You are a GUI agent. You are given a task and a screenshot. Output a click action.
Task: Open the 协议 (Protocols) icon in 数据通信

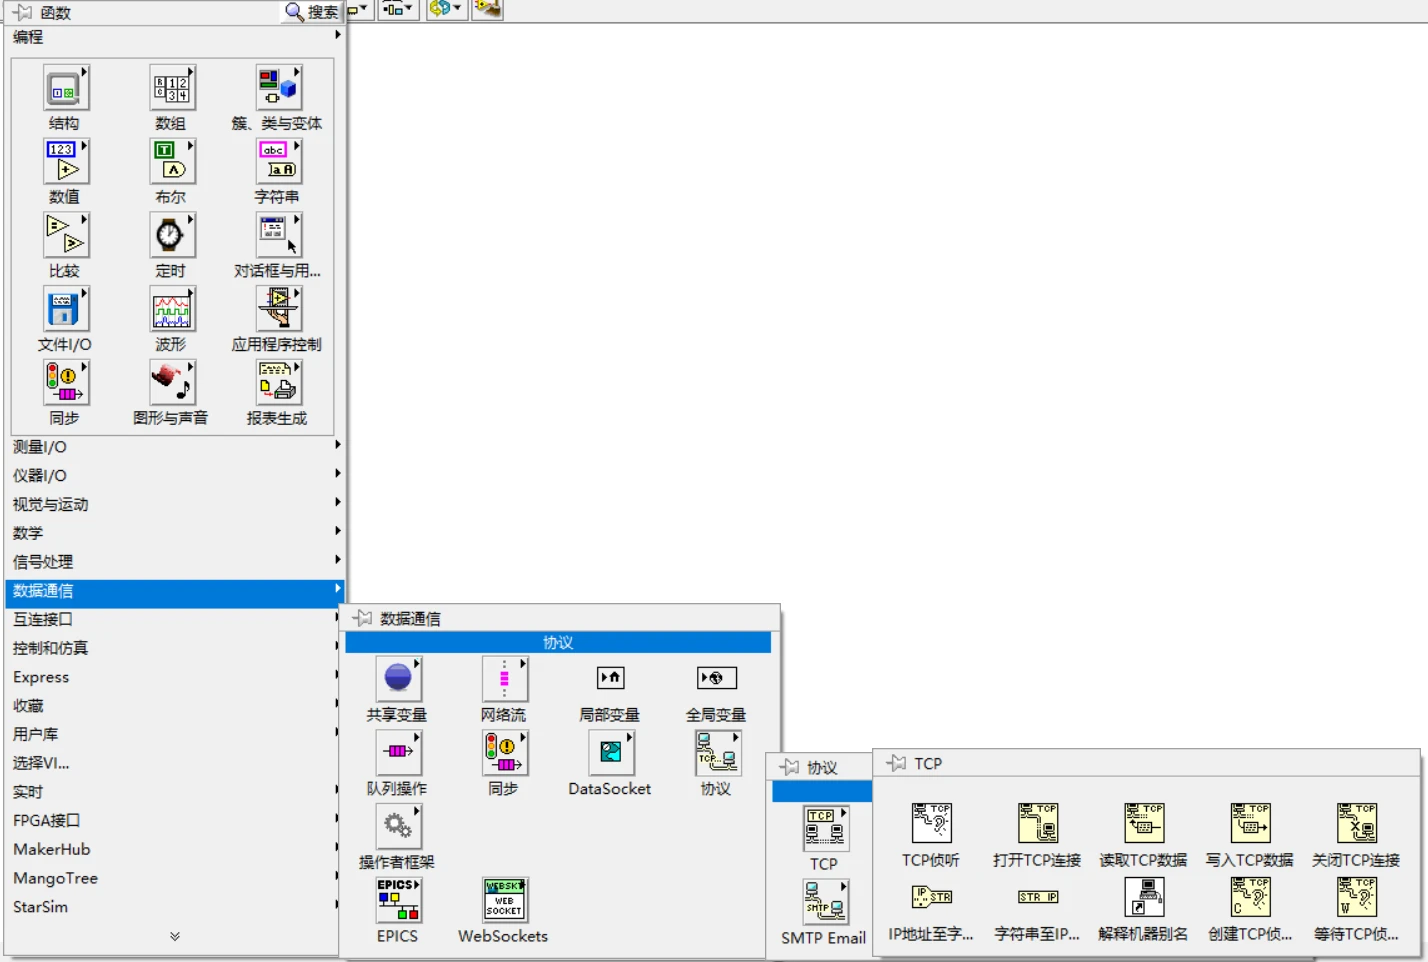pos(717,753)
